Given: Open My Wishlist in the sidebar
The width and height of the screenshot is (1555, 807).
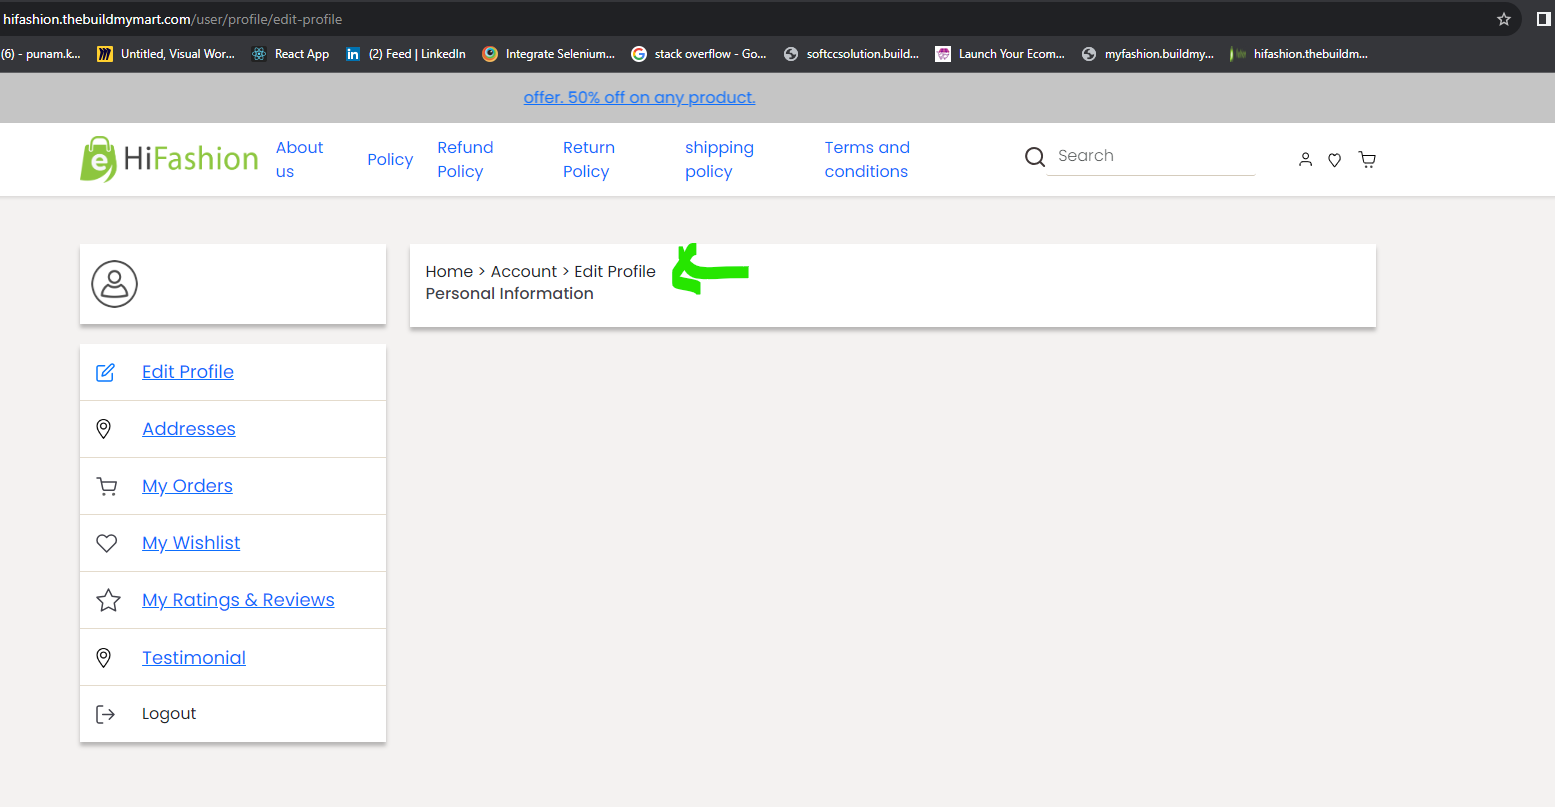Looking at the screenshot, I should coord(191,543).
